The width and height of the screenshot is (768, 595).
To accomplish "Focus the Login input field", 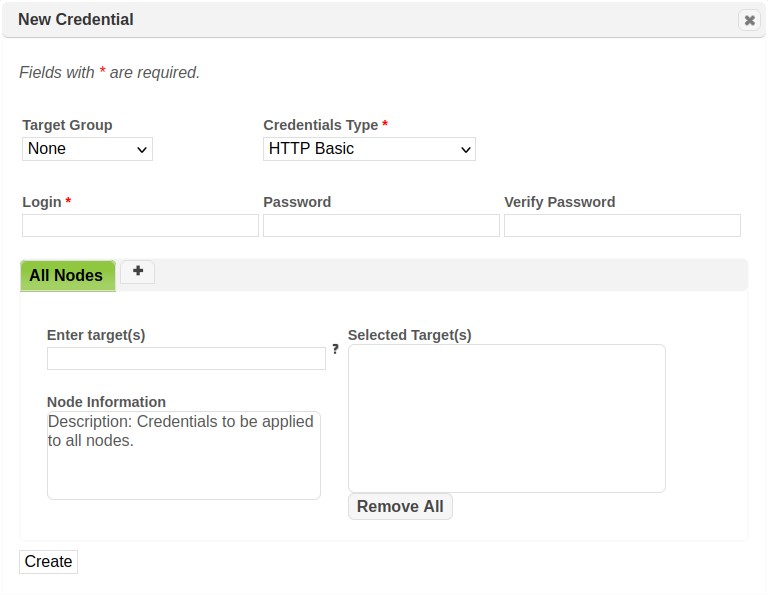I will [x=140, y=225].
